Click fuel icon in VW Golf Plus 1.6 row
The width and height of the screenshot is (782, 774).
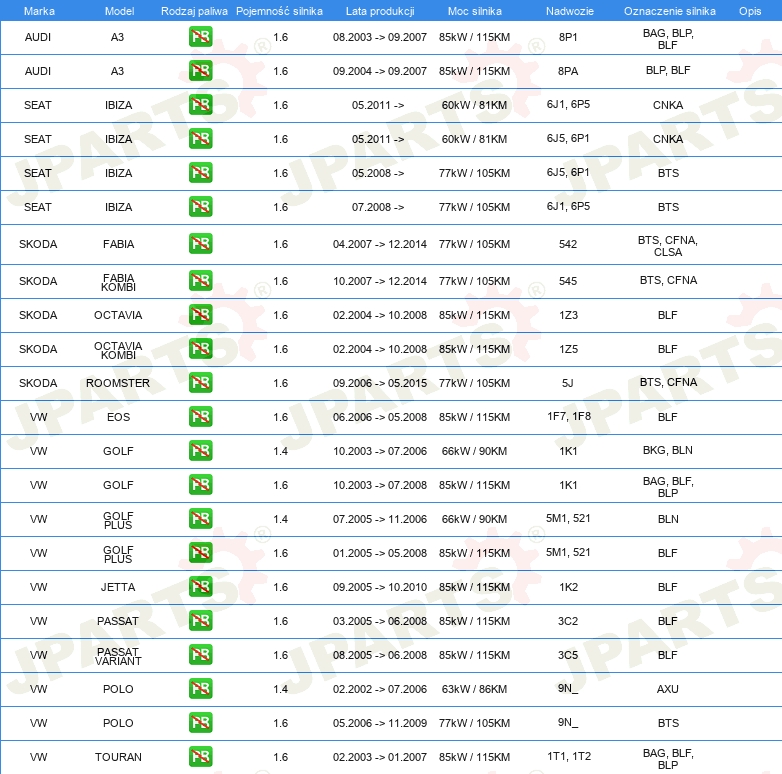pos(200,553)
